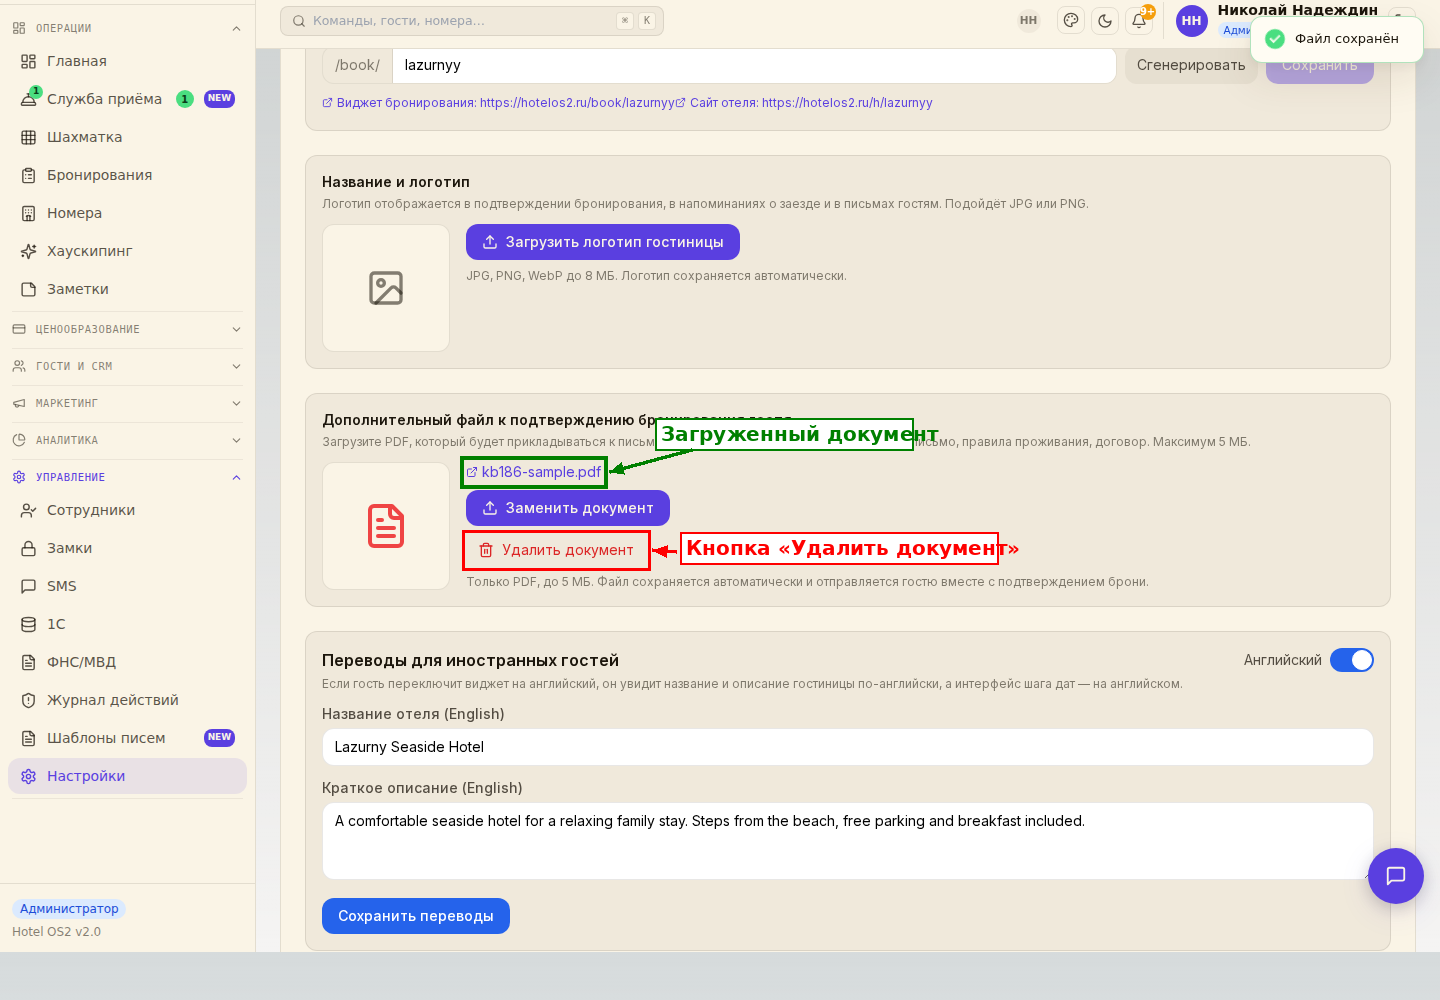The image size is (1440, 1000).
Task: Click the logo image placeholder
Action: point(386,288)
